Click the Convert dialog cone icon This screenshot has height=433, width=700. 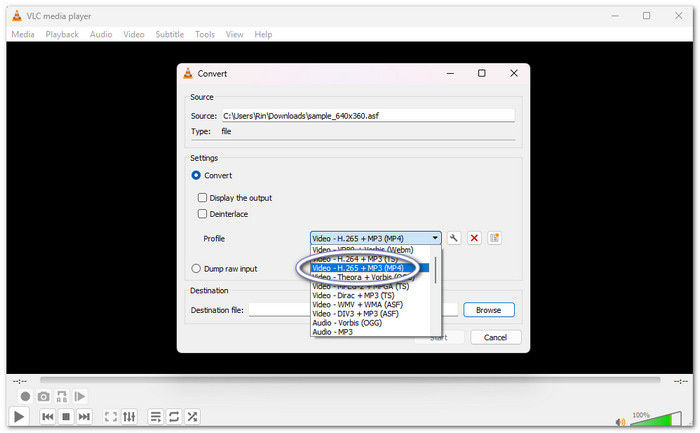coord(188,74)
